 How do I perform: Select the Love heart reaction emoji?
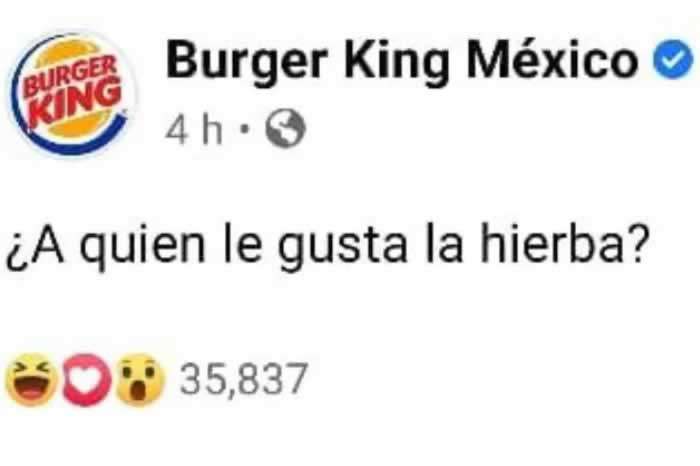(86, 379)
